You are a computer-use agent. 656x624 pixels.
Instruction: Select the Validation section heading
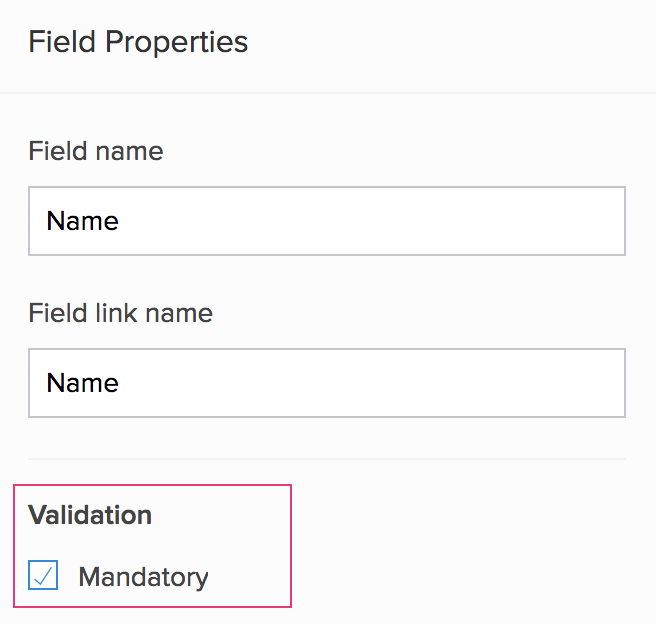90,515
